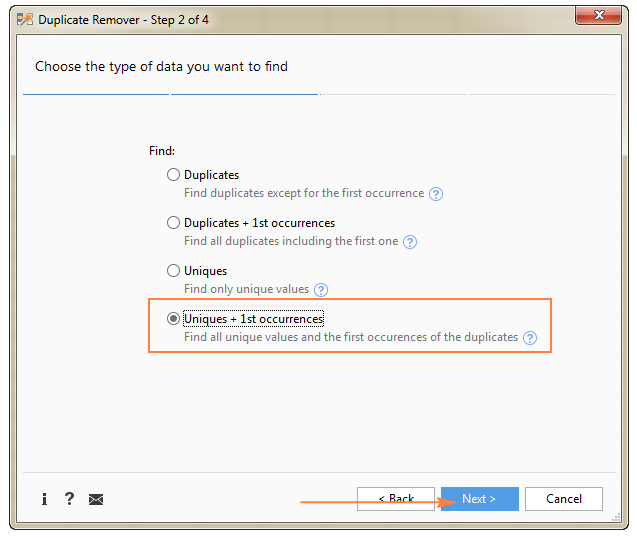Image resolution: width=637 pixels, height=547 pixels.
Task: Pick Uniques + 1st occurrences radio button
Action: [x=174, y=319]
